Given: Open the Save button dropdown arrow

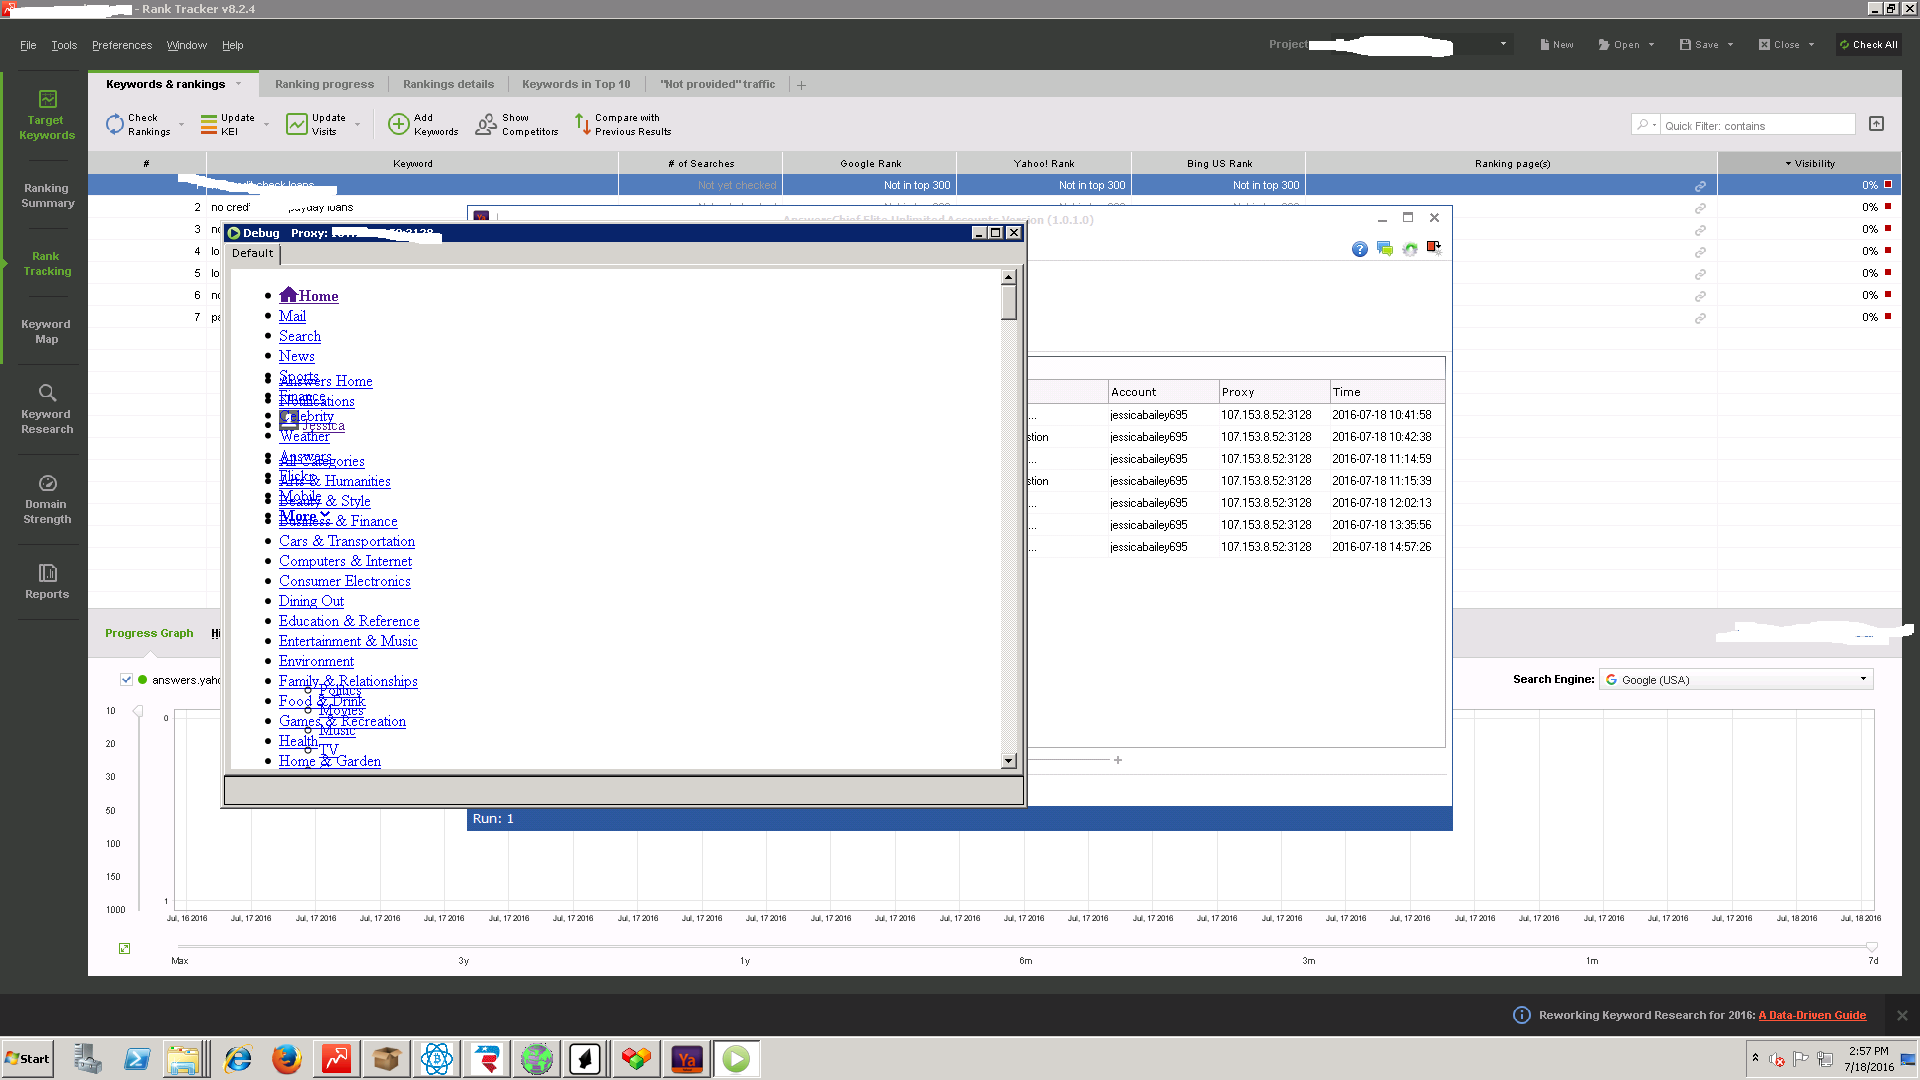Looking at the screenshot, I should (1730, 45).
